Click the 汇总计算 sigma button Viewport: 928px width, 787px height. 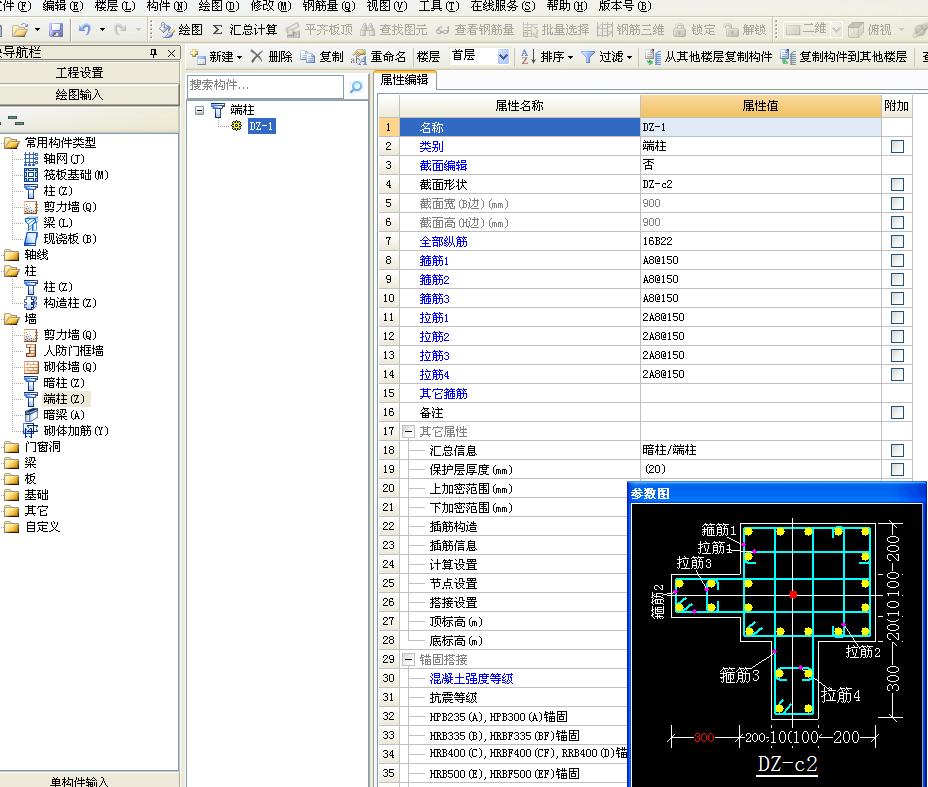[x=244, y=30]
